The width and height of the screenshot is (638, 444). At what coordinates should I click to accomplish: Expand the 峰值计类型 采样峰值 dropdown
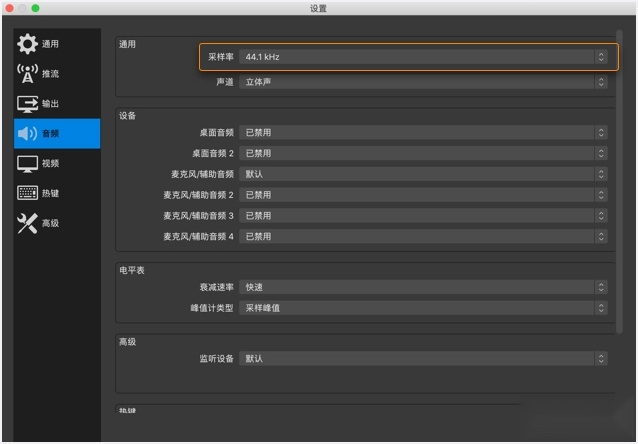pyautogui.click(x=423, y=308)
